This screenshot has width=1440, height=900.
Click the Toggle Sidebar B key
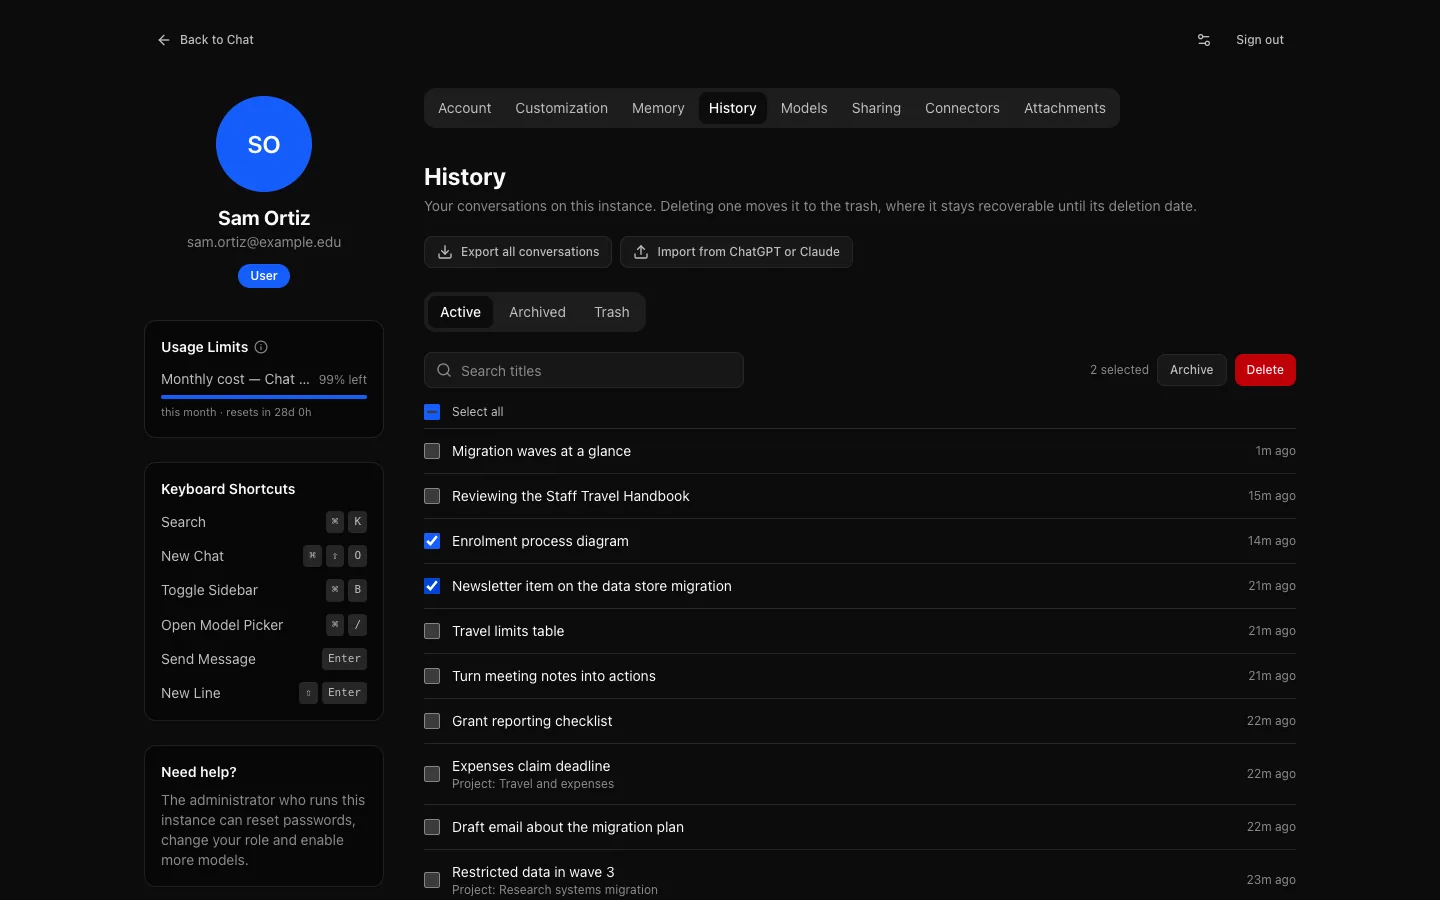click(x=357, y=590)
